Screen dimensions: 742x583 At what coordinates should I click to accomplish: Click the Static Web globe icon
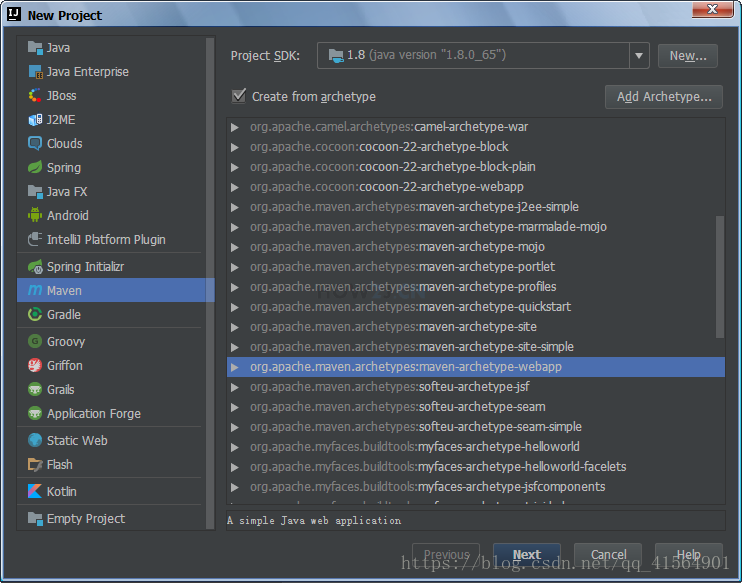click(35, 440)
